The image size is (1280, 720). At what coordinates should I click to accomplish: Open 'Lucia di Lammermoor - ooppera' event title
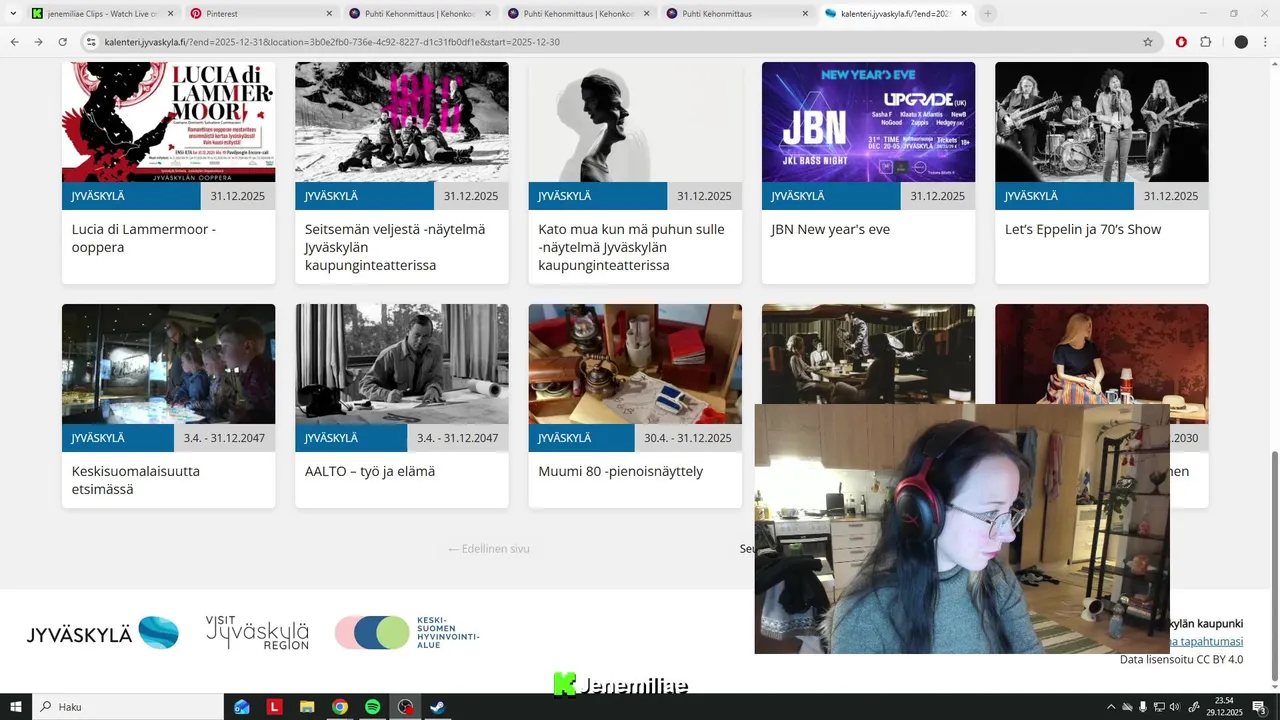(144, 238)
